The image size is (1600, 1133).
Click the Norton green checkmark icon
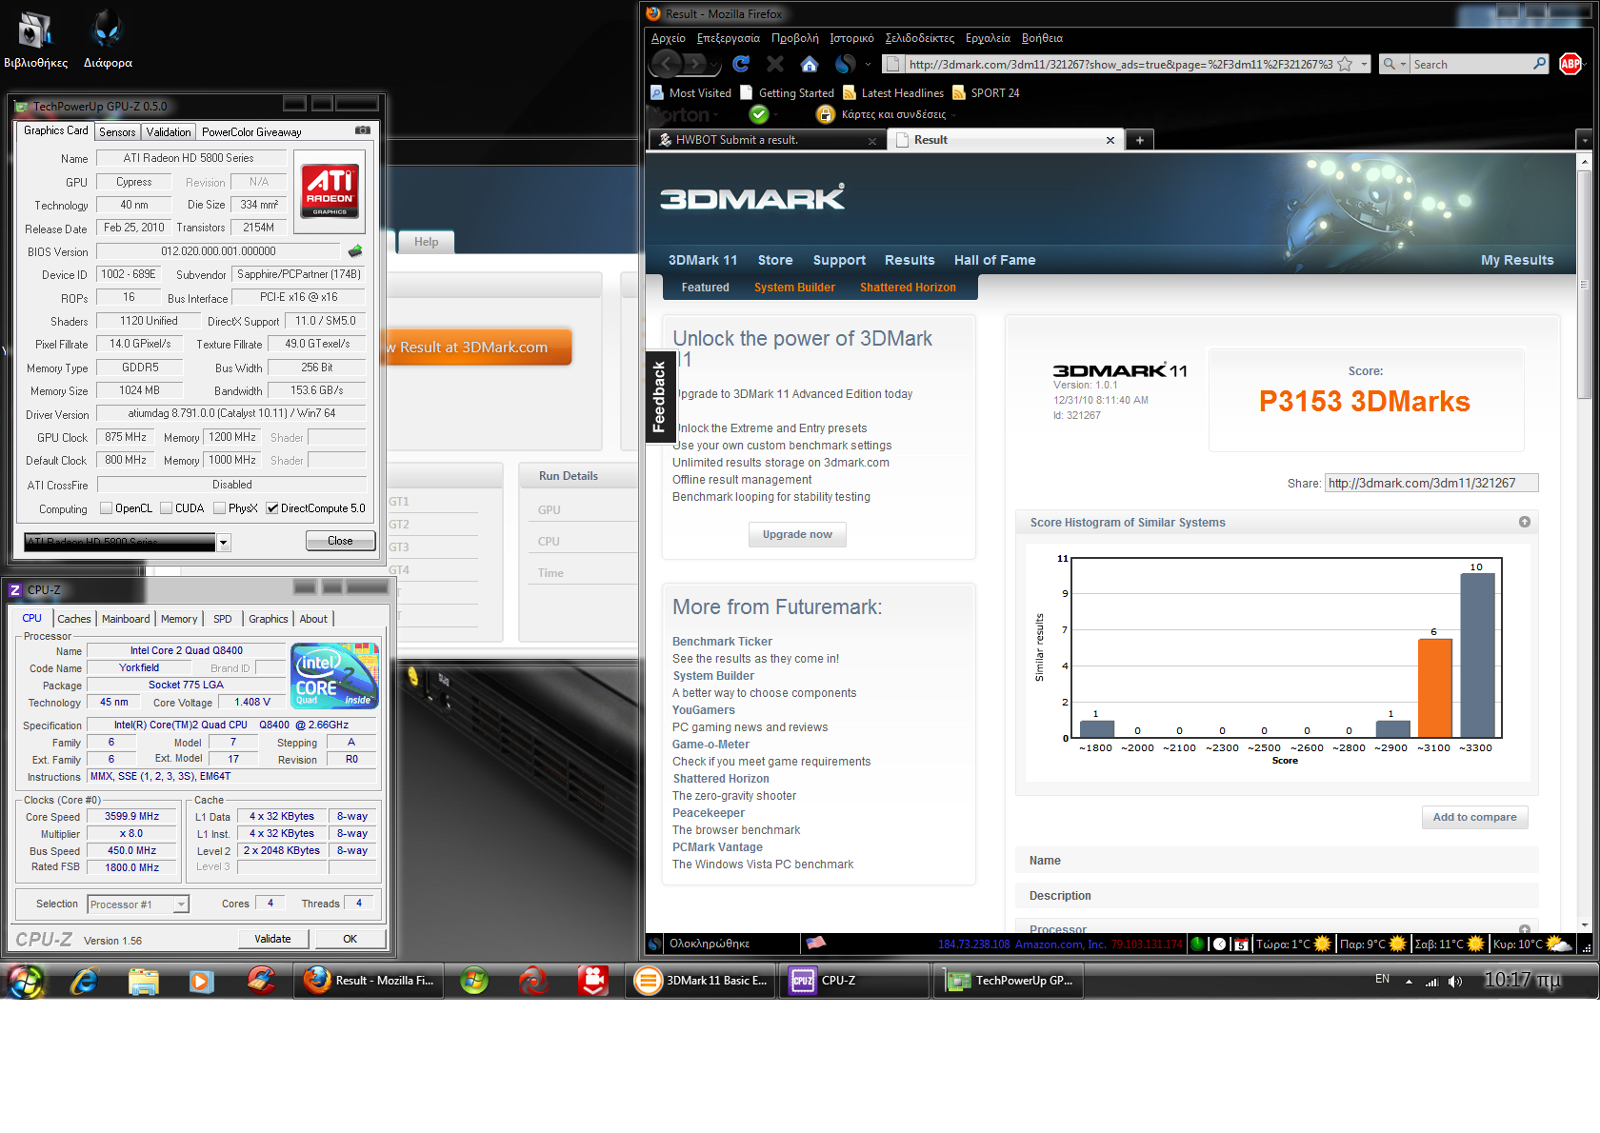pyautogui.click(x=759, y=114)
